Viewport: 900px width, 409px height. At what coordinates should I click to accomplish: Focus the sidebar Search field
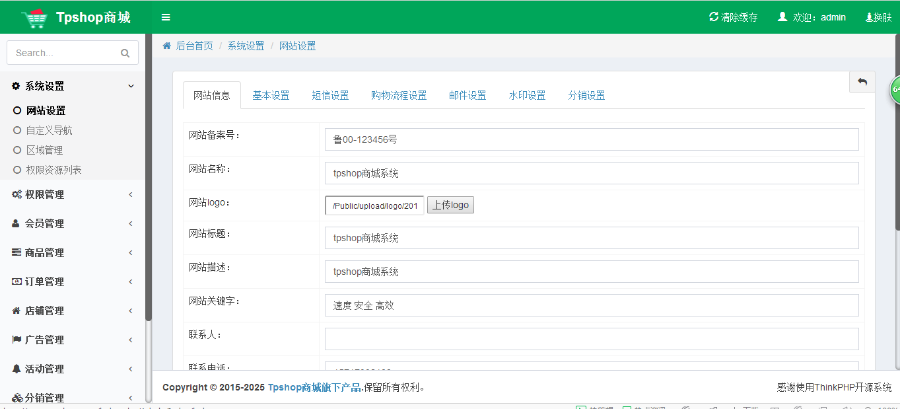coord(72,53)
